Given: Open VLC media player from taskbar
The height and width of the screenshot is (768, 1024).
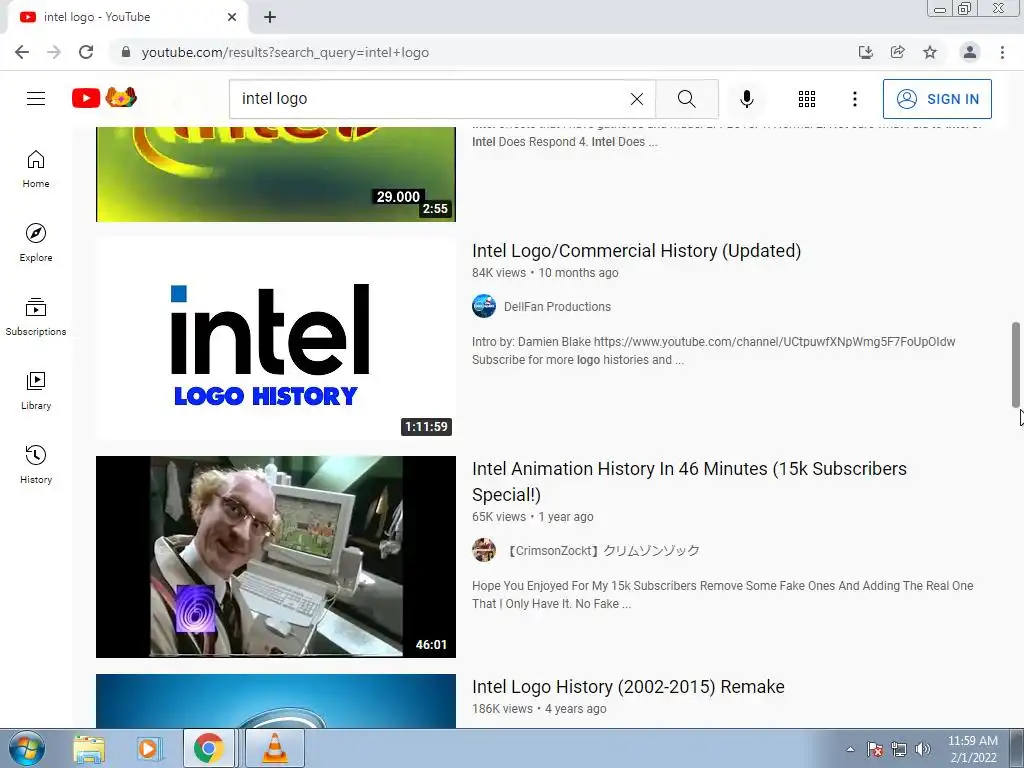Looking at the screenshot, I should click(x=274, y=748).
